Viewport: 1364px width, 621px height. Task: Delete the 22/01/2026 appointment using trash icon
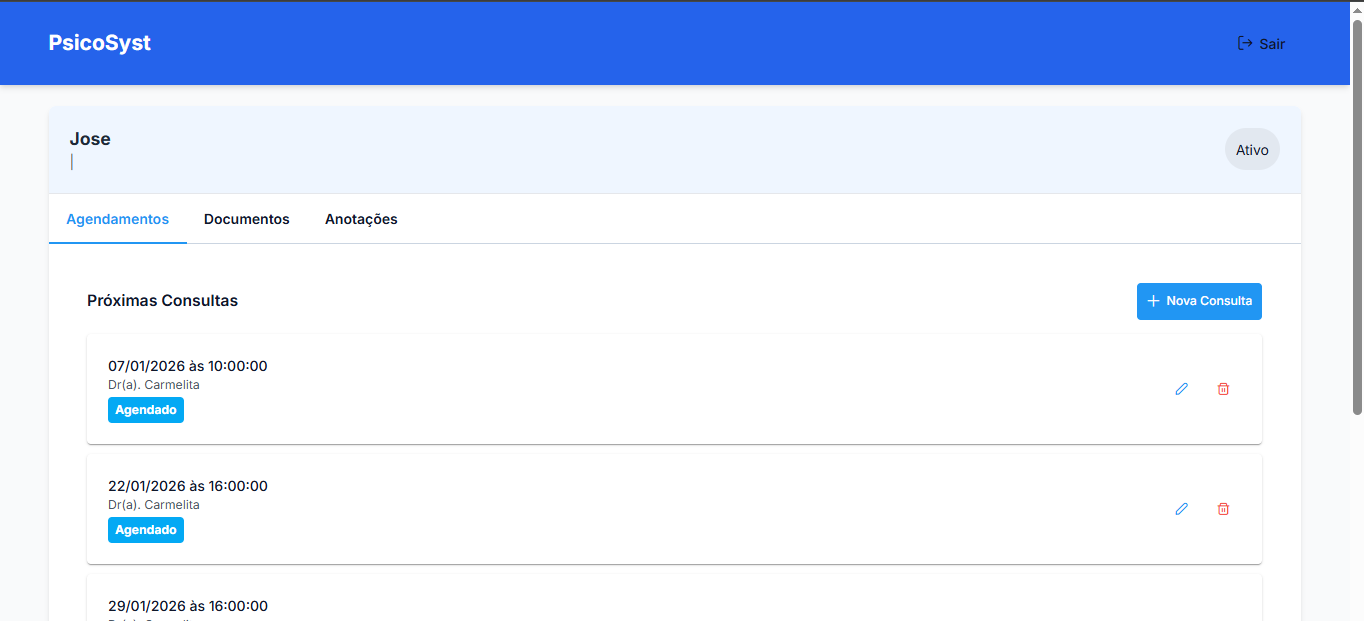click(x=1222, y=509)
